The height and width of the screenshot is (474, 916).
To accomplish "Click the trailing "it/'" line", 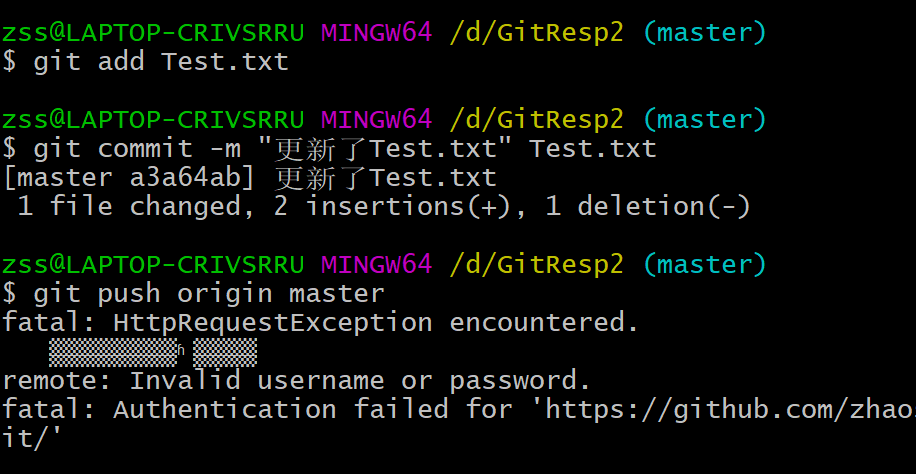I will (32, 438).
